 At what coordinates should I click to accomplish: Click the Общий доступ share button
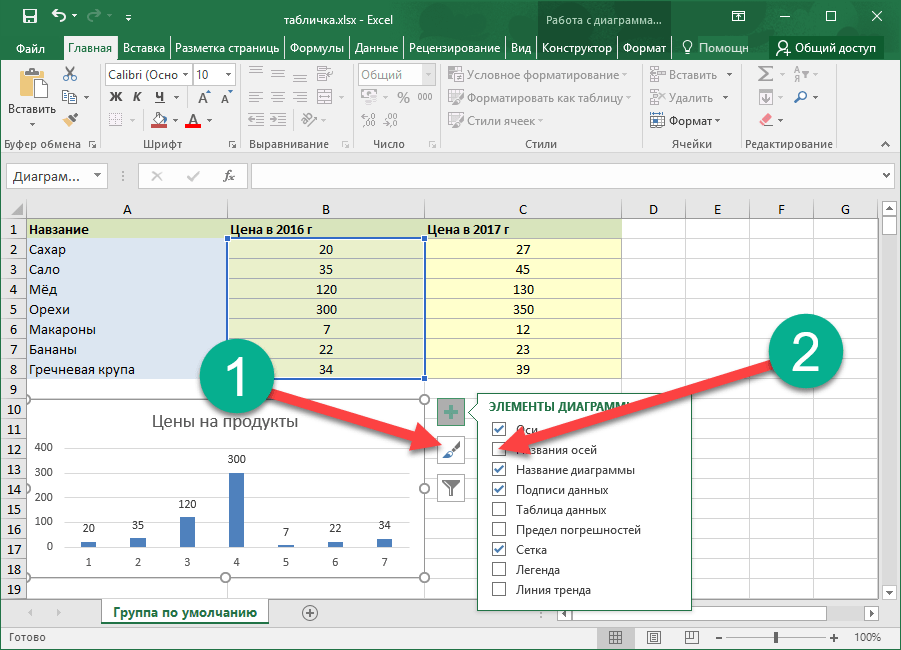[x=826, y=48]
